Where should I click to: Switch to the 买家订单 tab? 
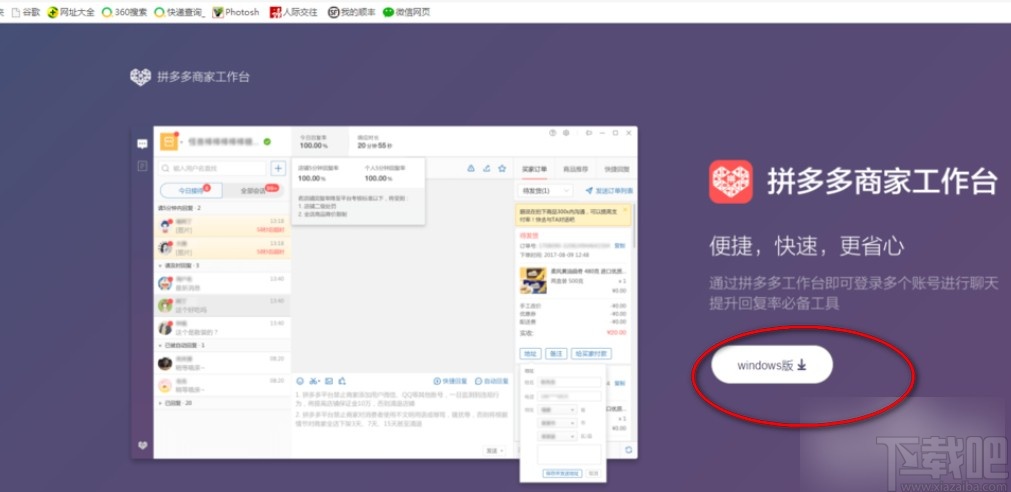[x=535, y=169]
